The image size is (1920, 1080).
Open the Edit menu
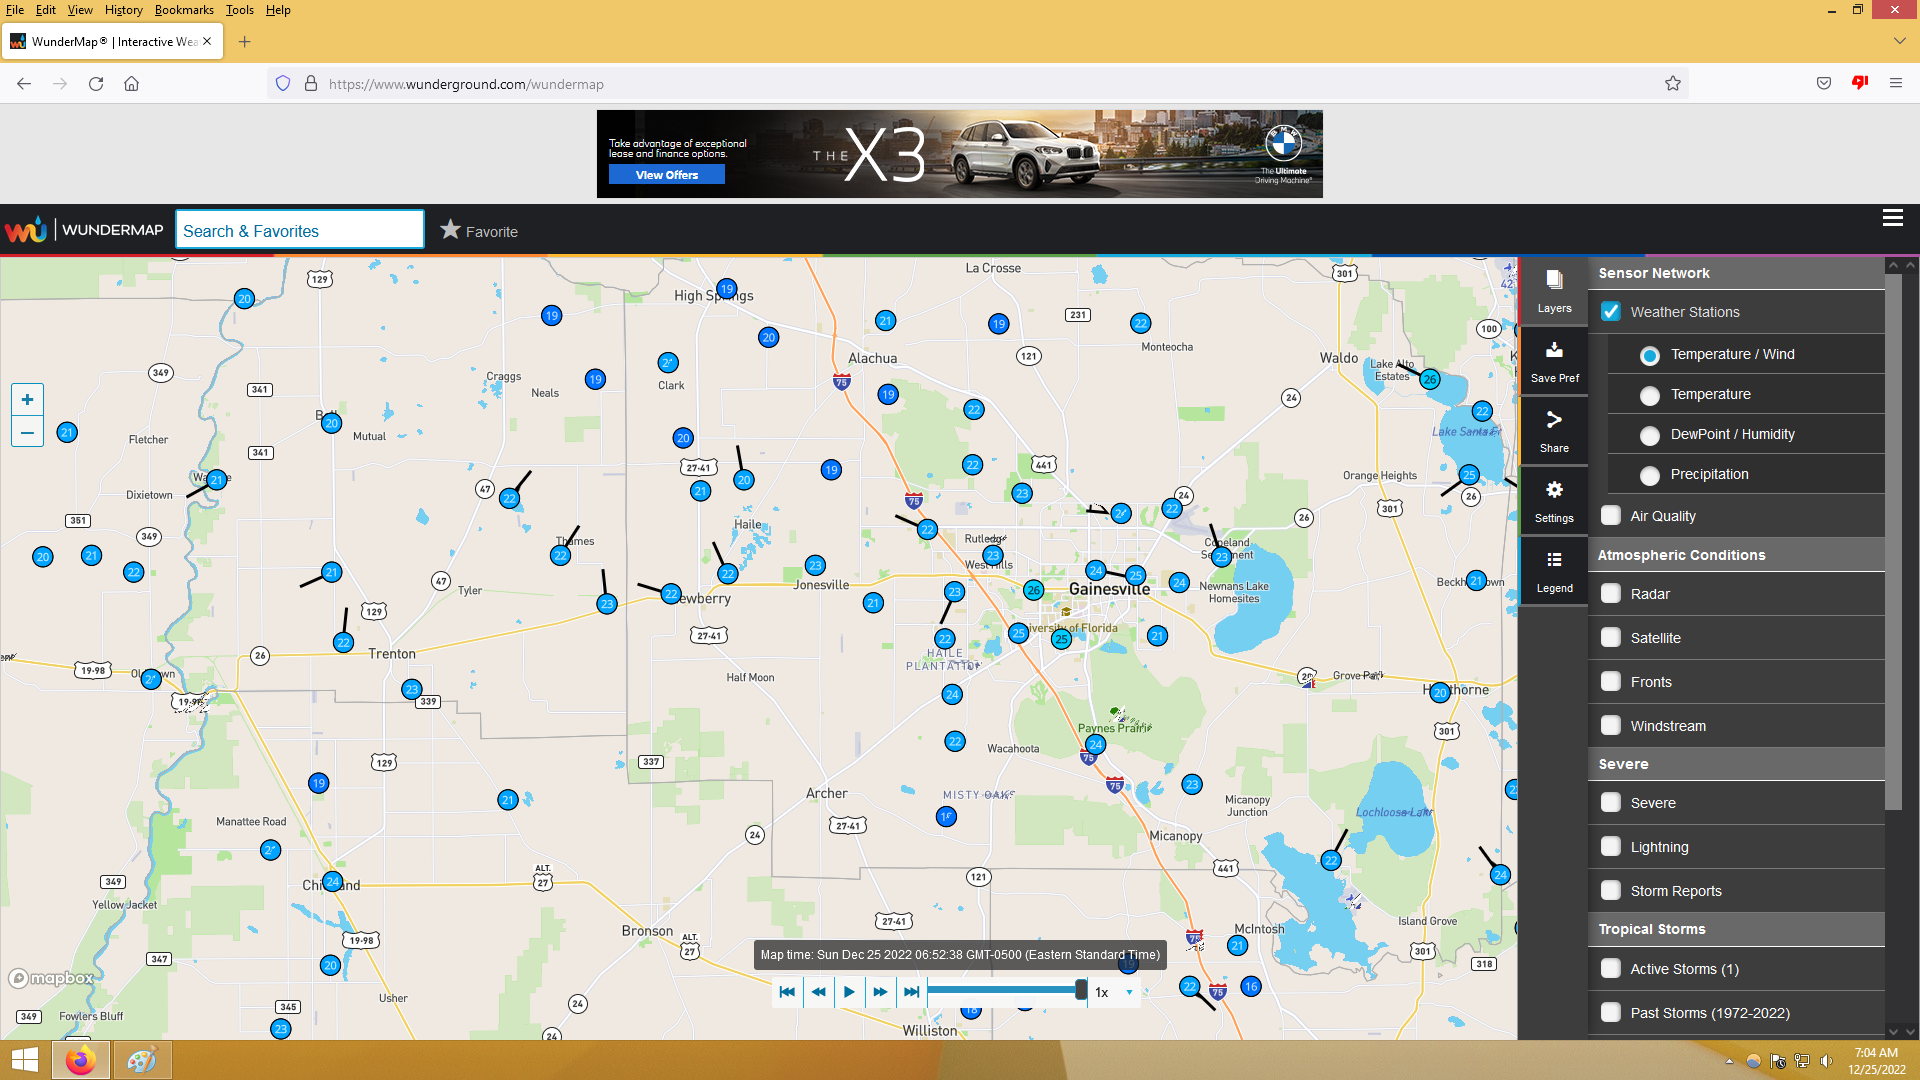(46, 10)
